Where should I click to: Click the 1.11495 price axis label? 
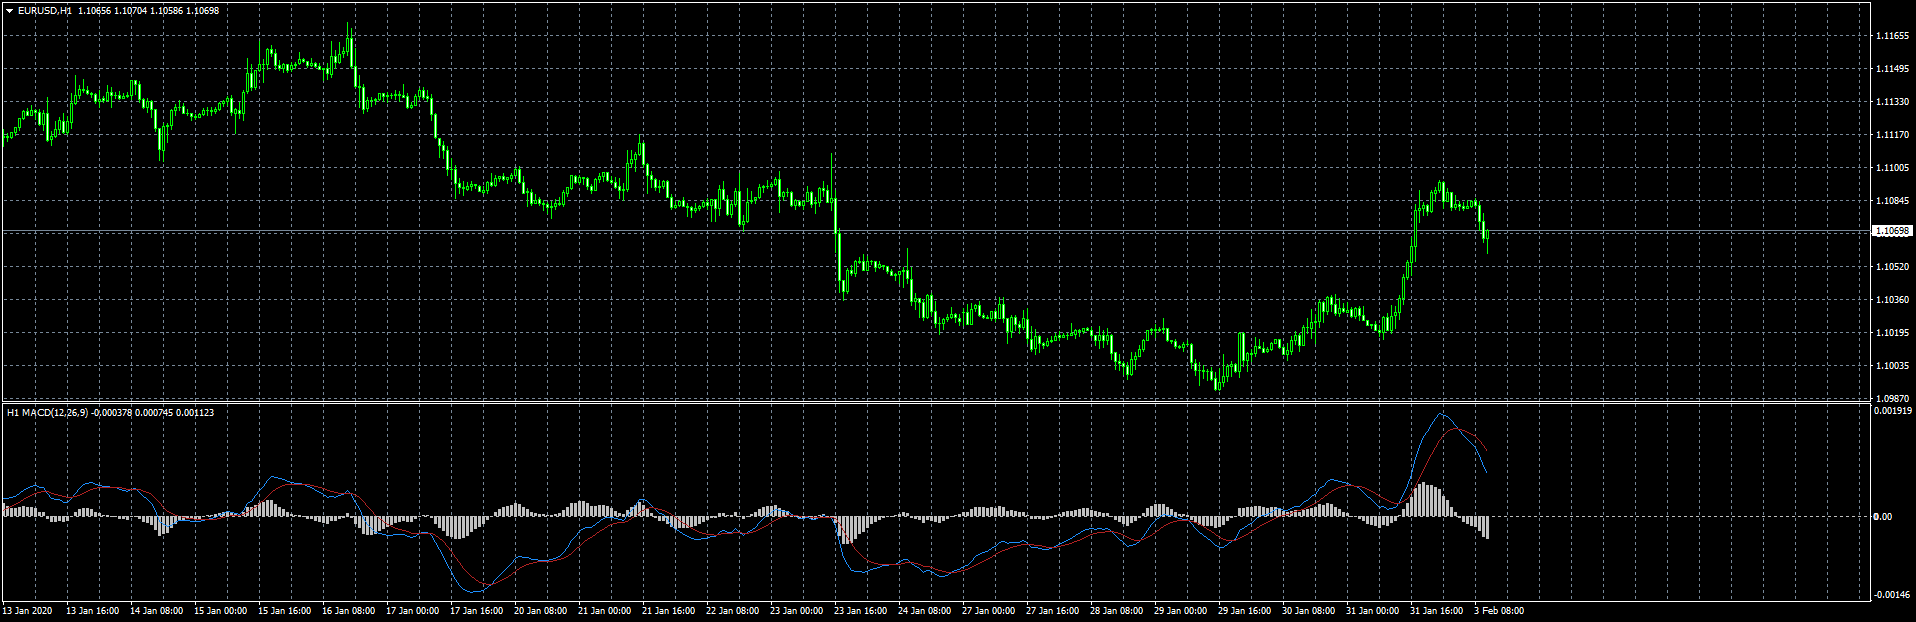(1891, 69)
